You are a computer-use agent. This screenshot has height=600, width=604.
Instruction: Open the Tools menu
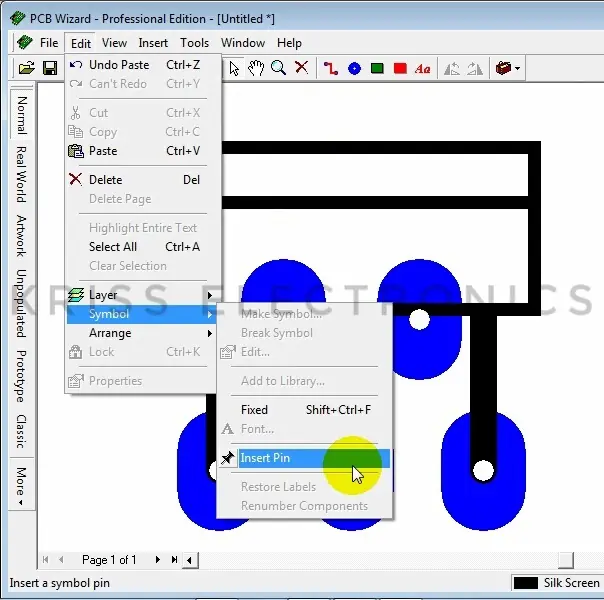(195, 43)
